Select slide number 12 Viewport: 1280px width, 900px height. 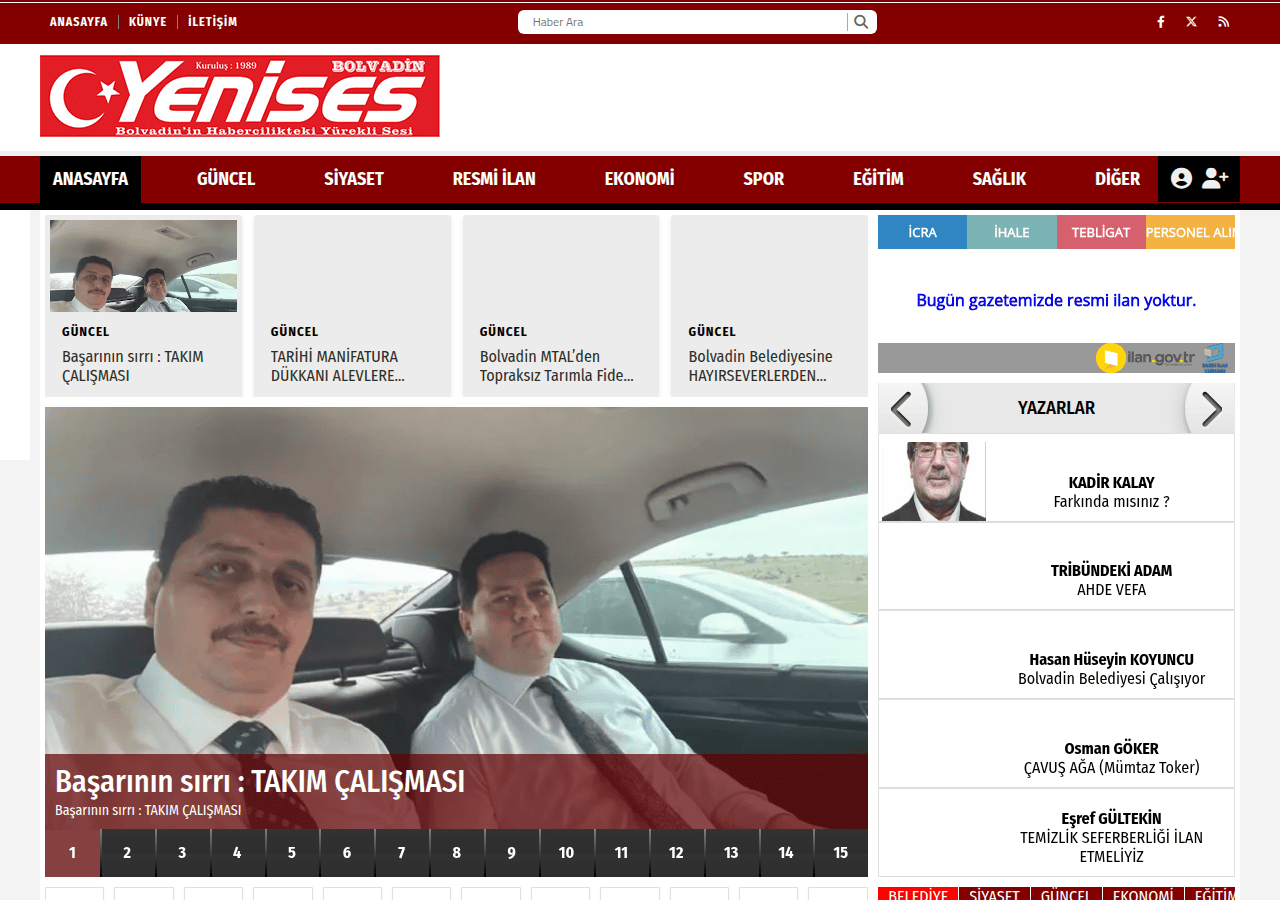pos(676,853)
